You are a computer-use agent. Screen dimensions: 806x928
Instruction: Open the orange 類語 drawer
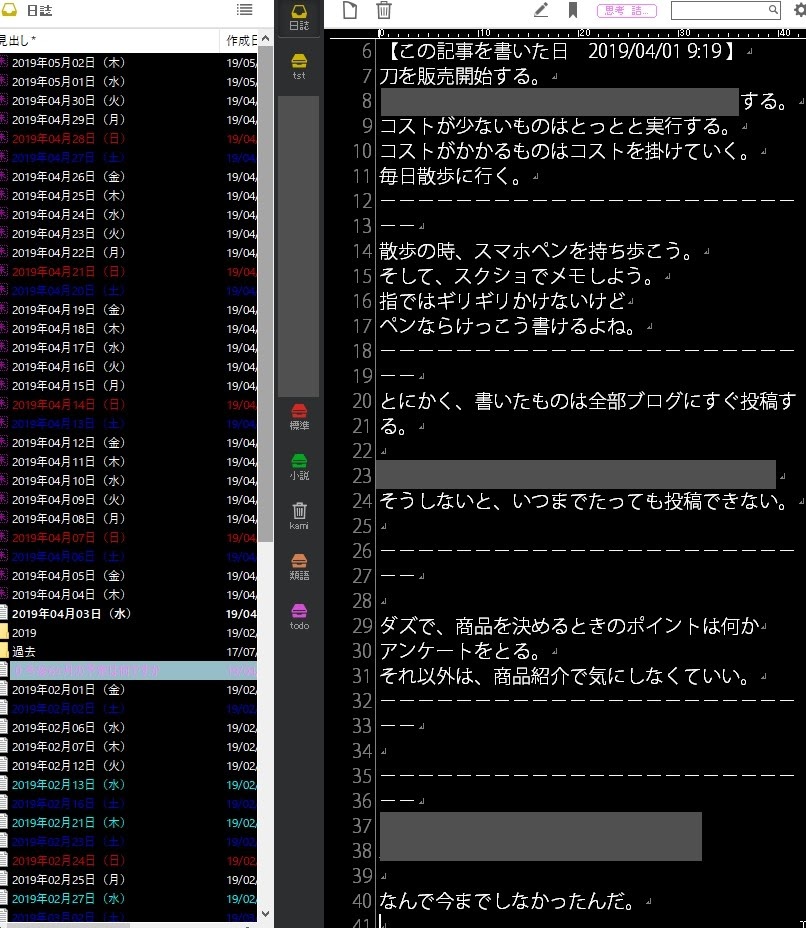[298, 566]
